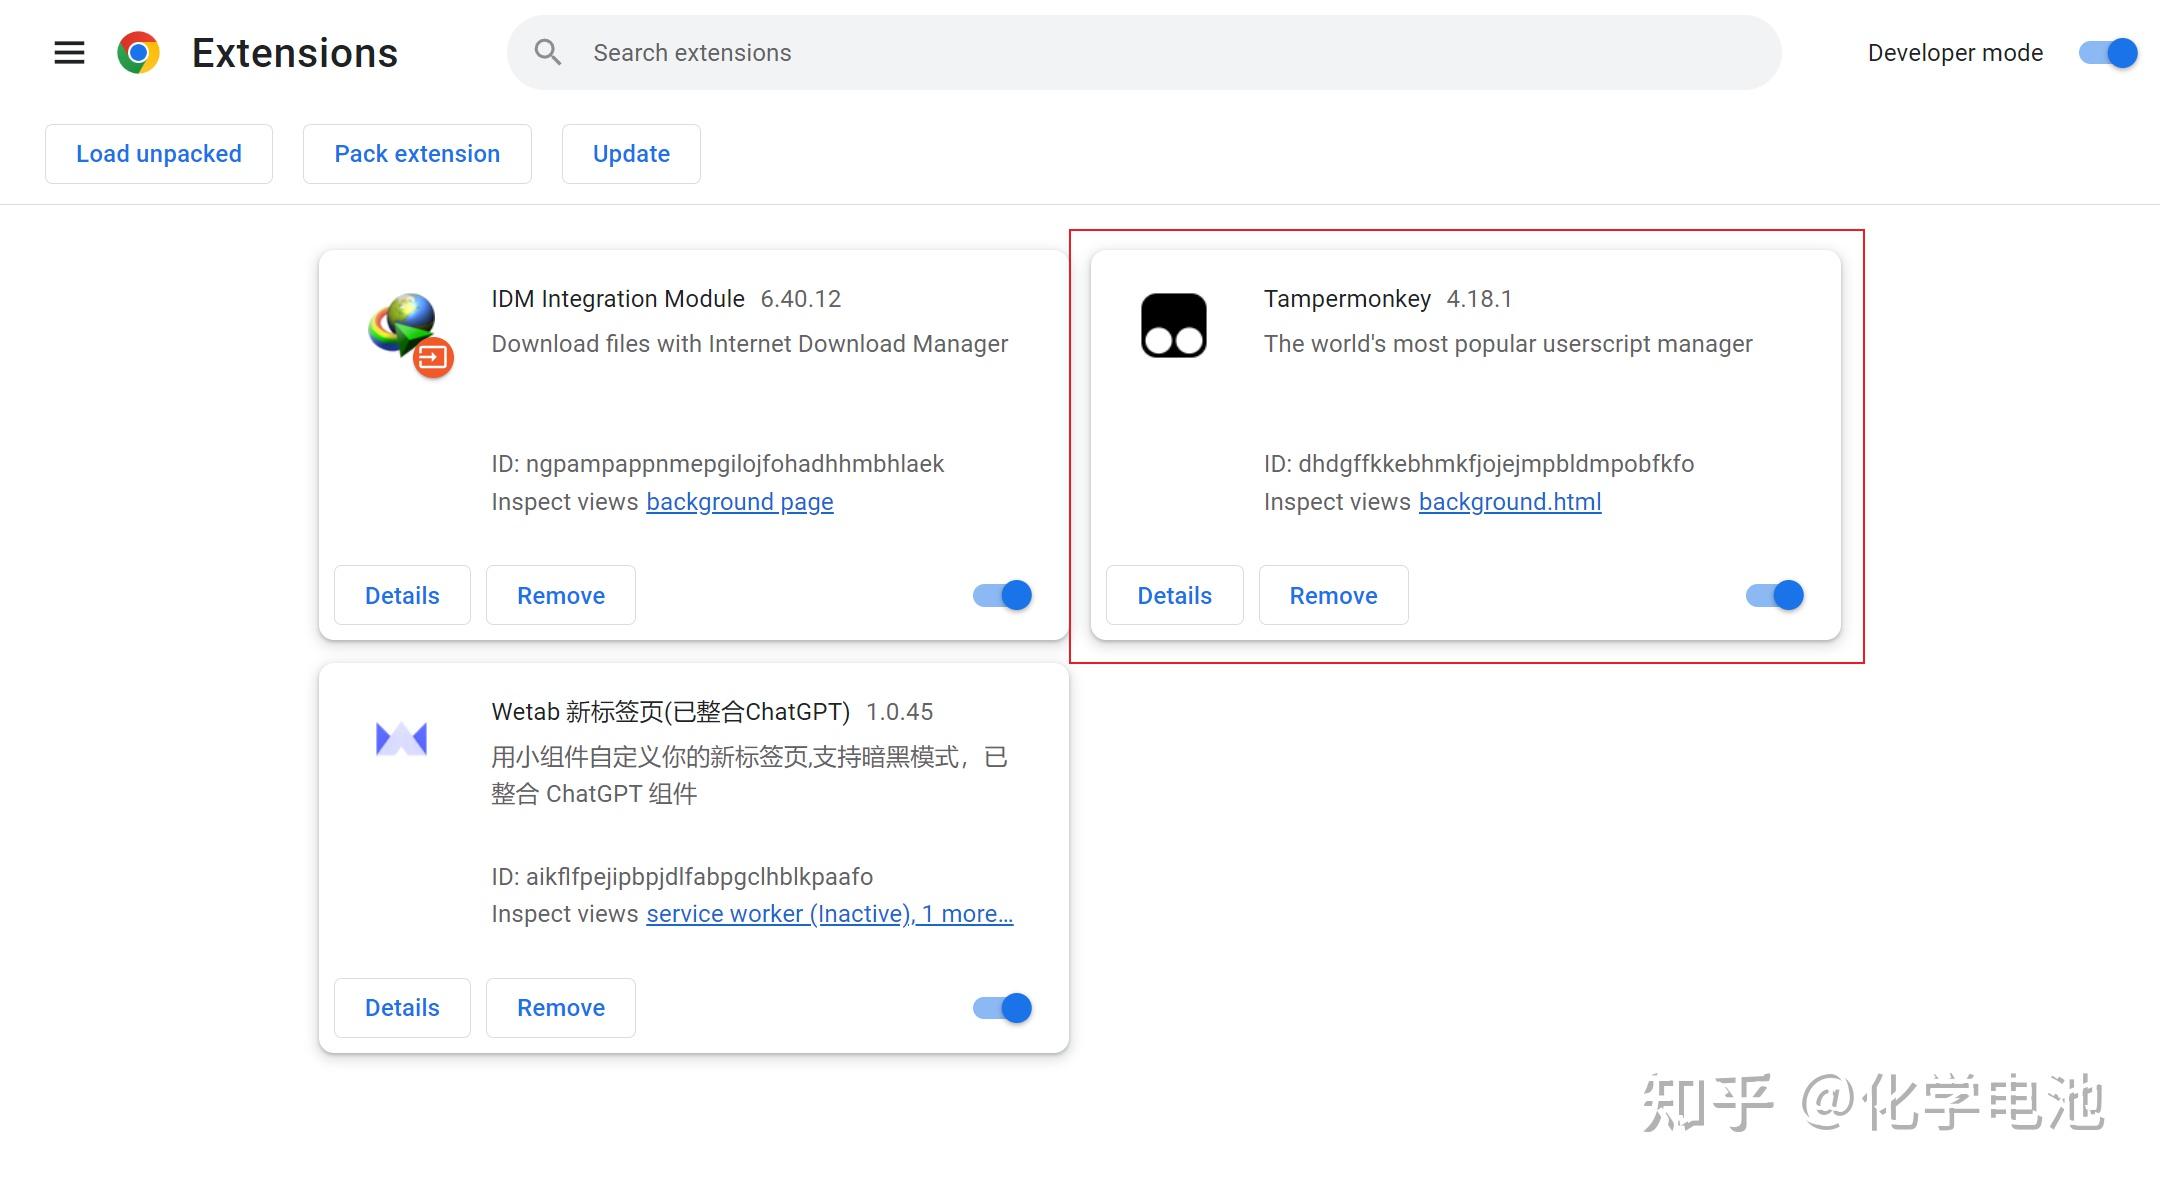2160x1187 pixels.
Task: Toggle Developer mode switch
Action: (x=2108, y=53)
